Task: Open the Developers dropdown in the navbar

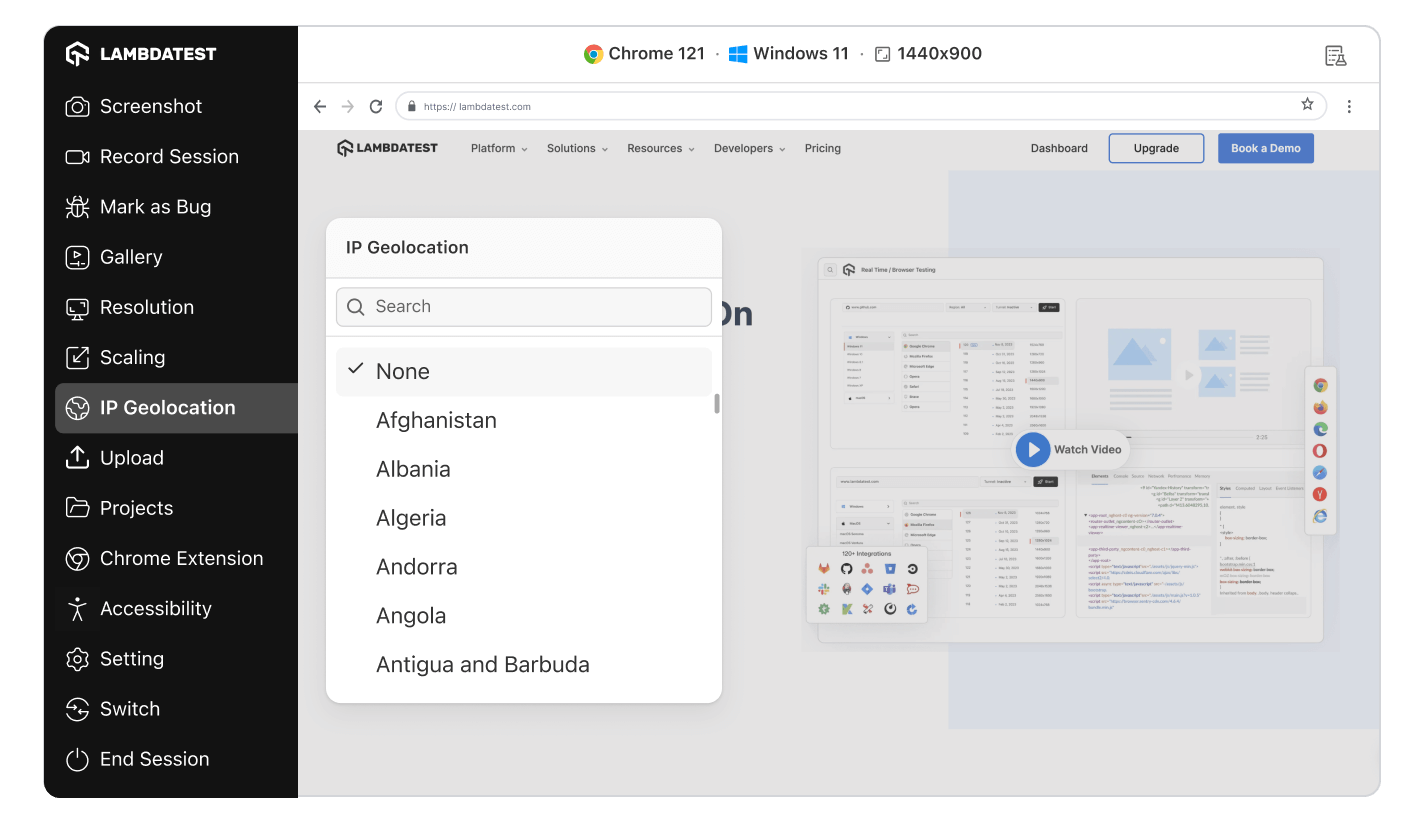Action: click(x=749, y=148)
